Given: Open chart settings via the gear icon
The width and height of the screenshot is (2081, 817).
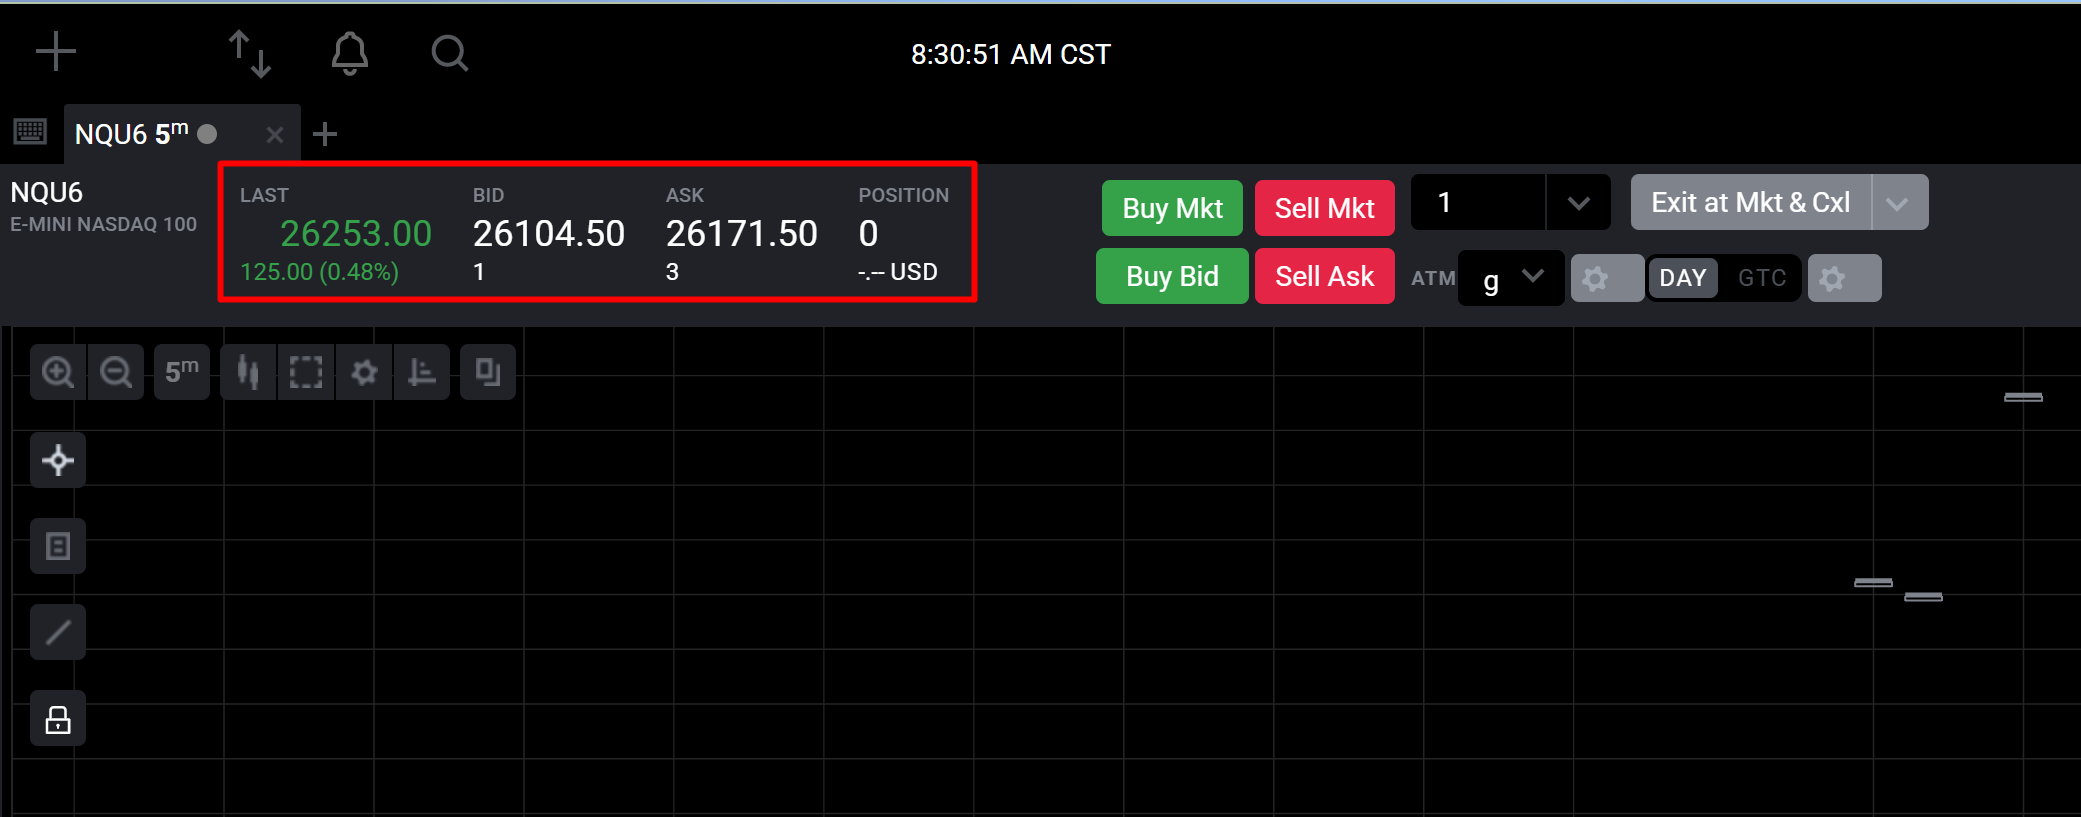Looking at the screenshot, I should [364, 371].
